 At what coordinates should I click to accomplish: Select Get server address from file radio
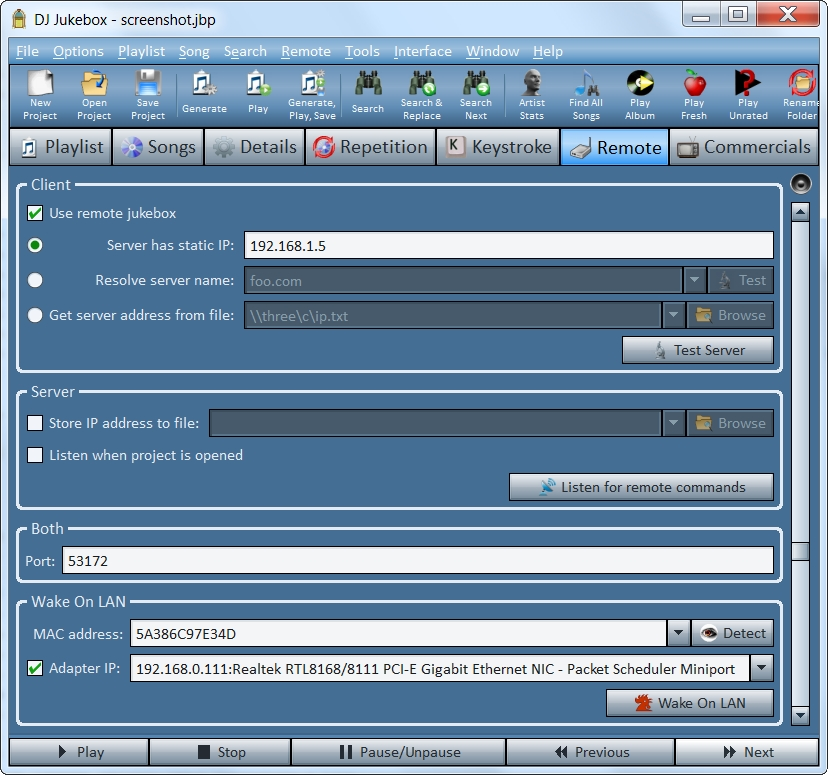coord(35,315)
